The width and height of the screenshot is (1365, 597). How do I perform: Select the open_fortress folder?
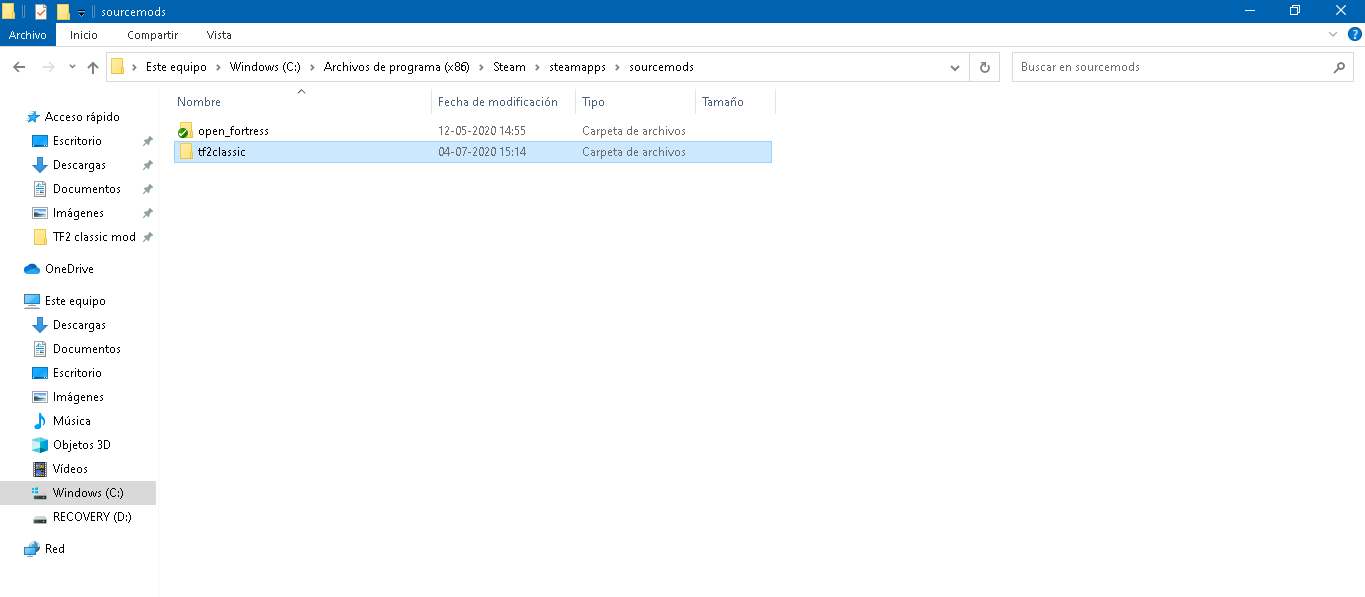pyautogui.click(x=473, y=131)
